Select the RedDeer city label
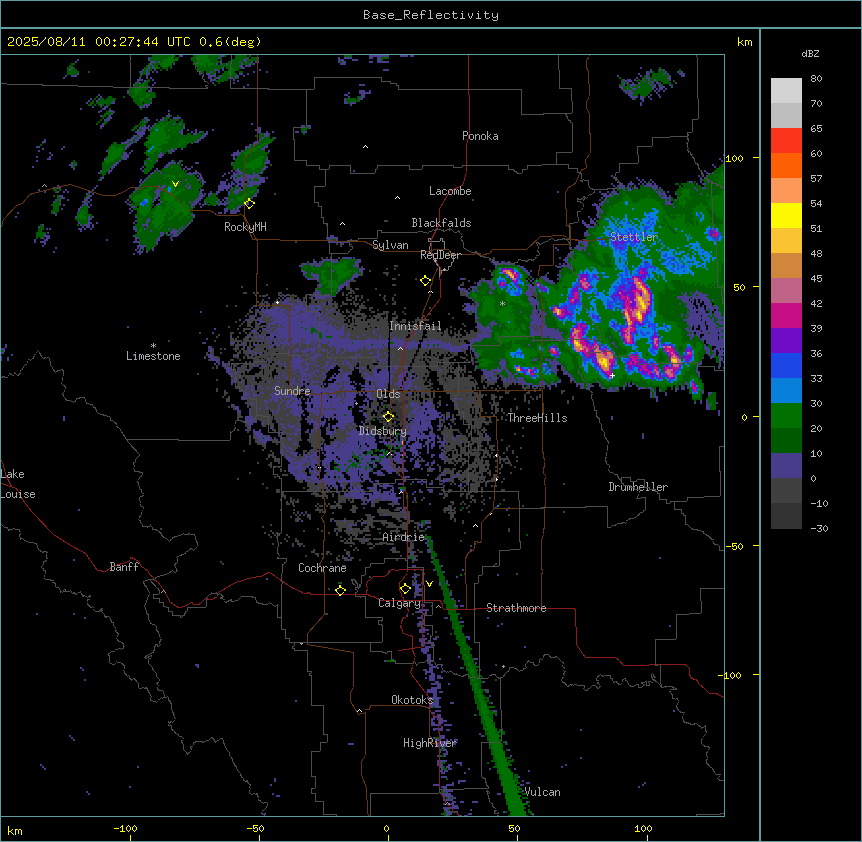This screenshot has height=842, width=862. (440, 255)
